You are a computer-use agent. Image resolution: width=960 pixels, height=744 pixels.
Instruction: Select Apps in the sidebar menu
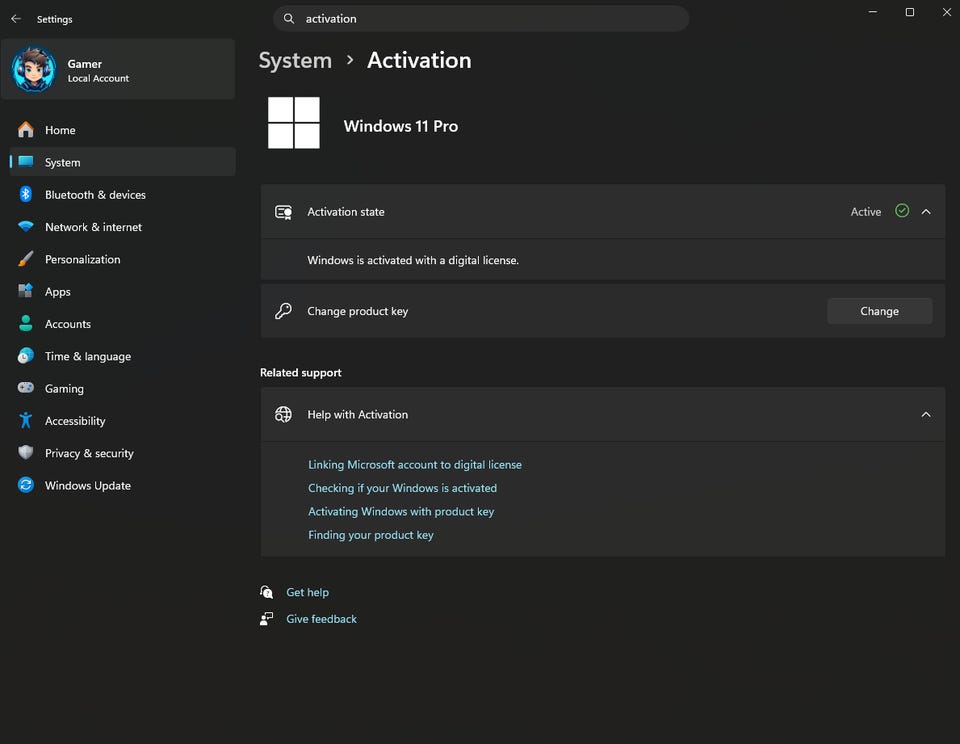(58, 292)
